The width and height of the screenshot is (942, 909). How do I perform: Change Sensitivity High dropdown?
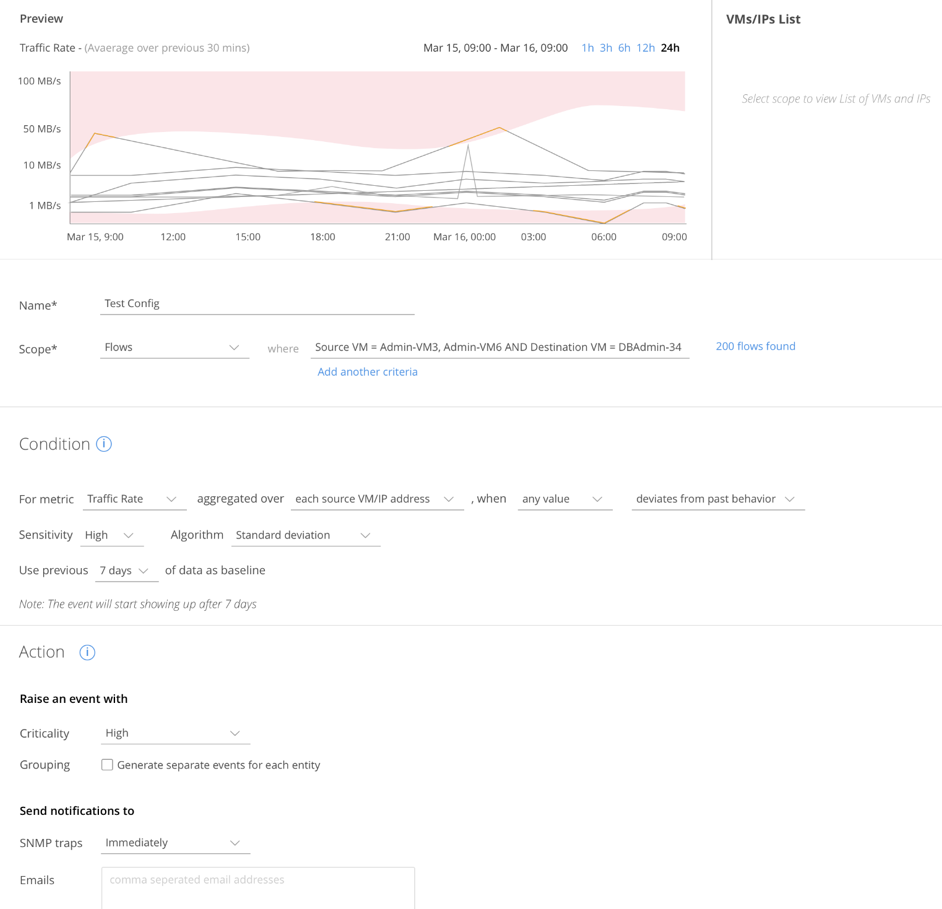[112, 535]
